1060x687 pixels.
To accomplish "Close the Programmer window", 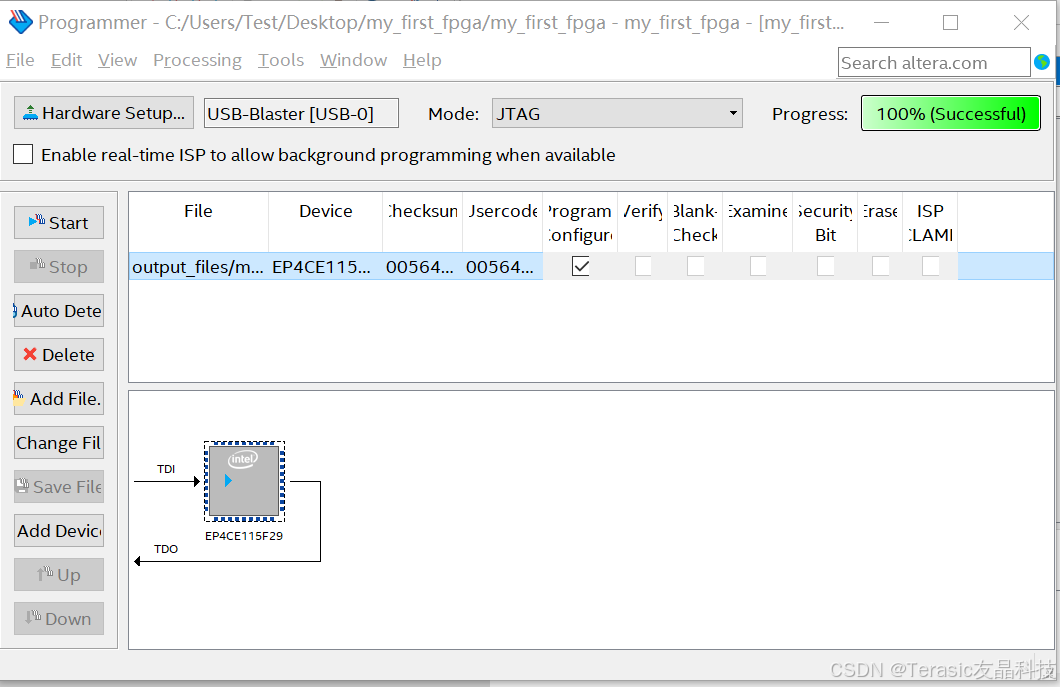I will point(1021,22).
